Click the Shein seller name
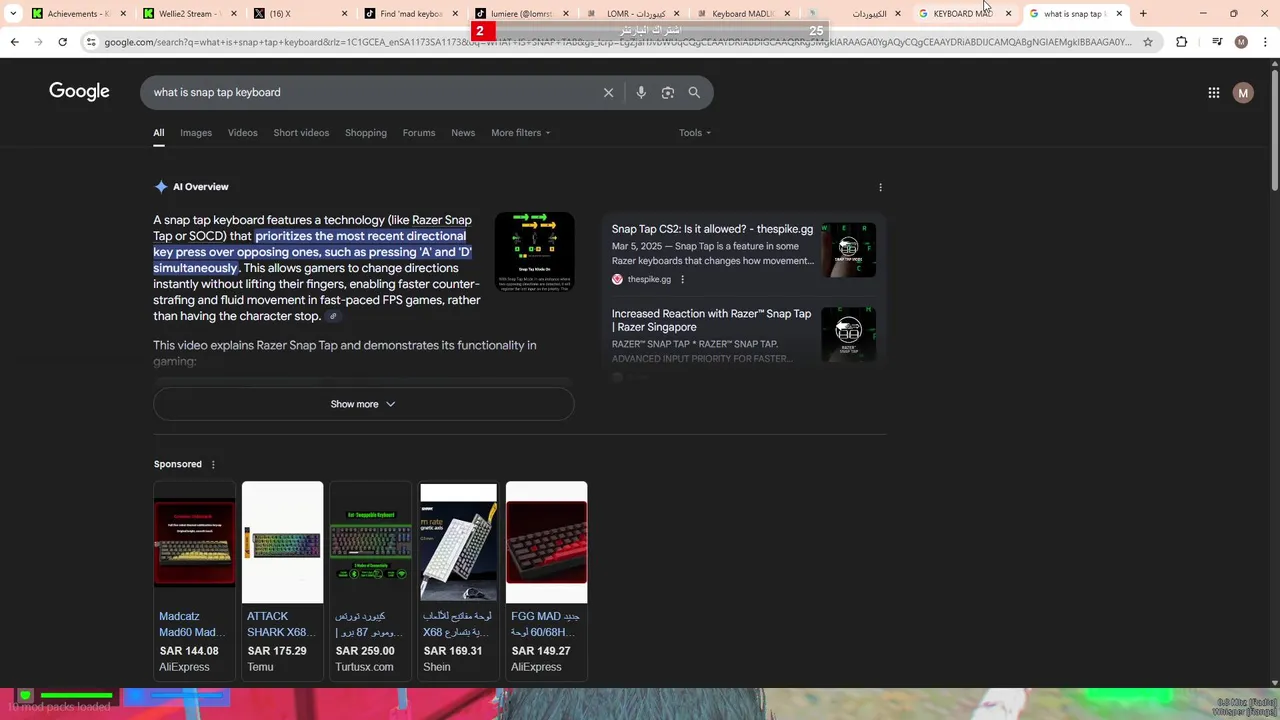The width and height of the screenshot is (1280, 720). click(x=437, y=667)
